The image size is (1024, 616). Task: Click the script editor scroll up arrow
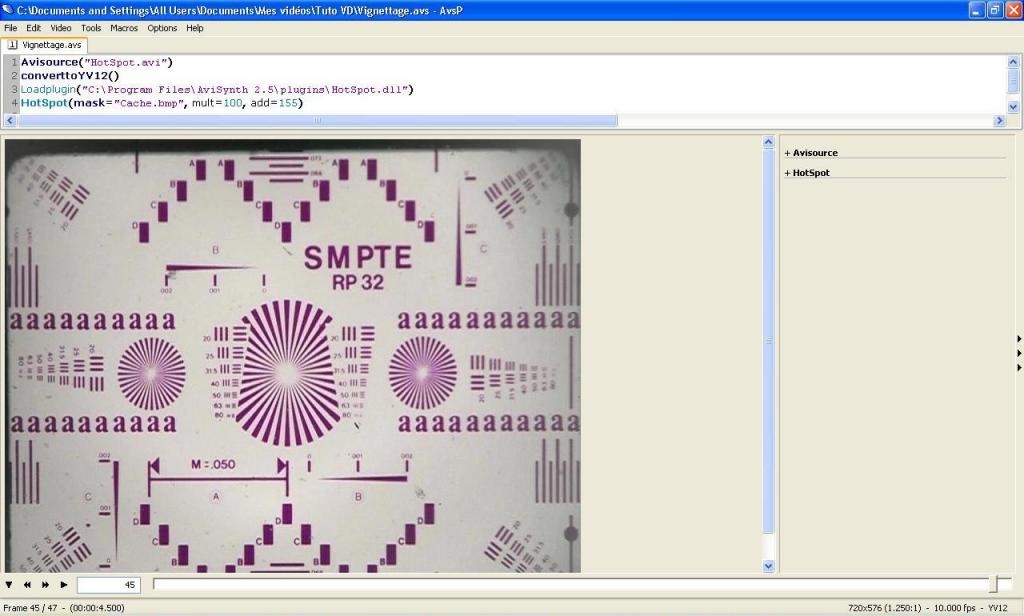point(1013,62)
